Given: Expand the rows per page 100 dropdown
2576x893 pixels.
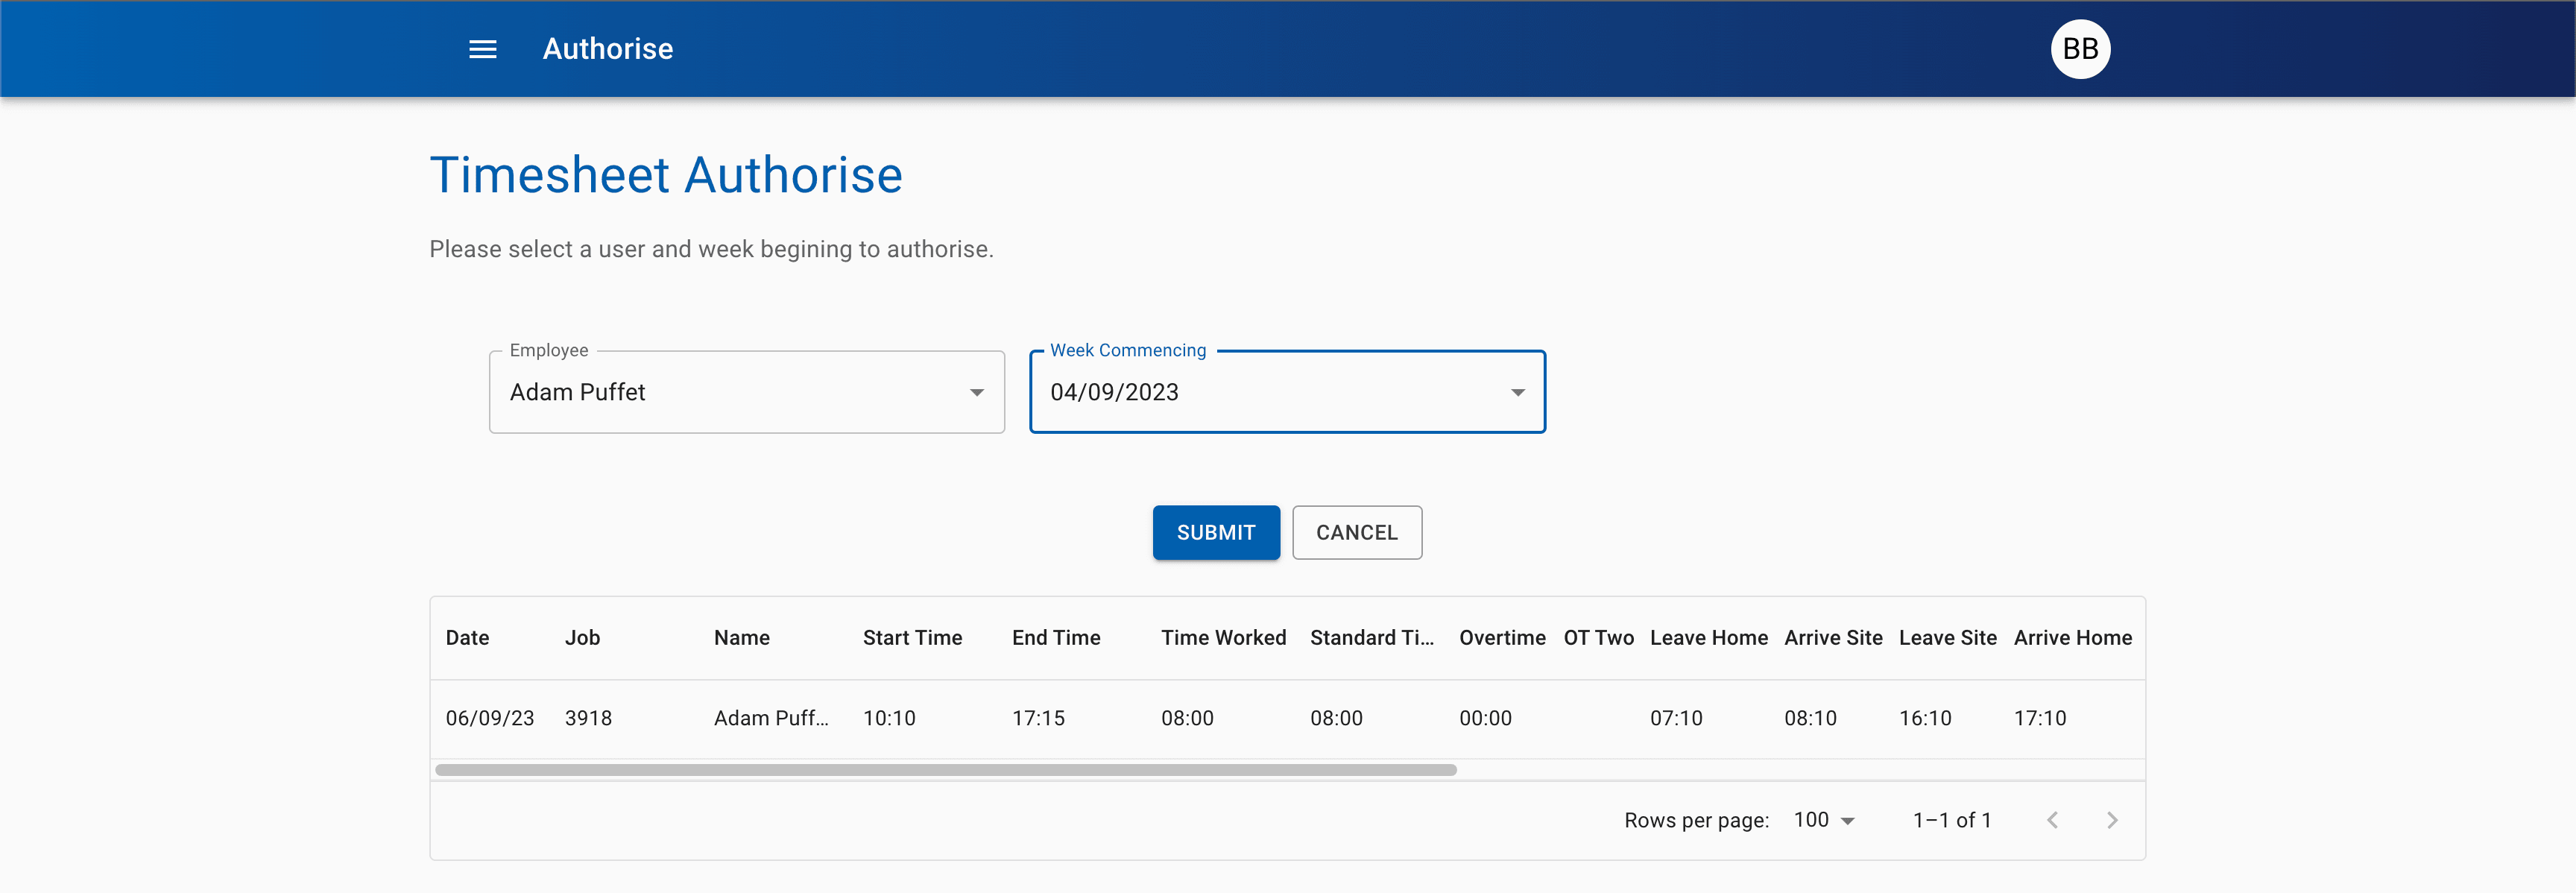Looking at the screenshot, I should click(x=1824, y=820).
